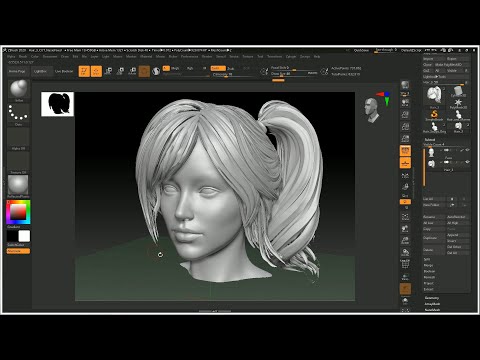Image resolution: width=480 pixels, height=360 pixels.
Task: Click the orange Alternate button
Action: (18, 251)
